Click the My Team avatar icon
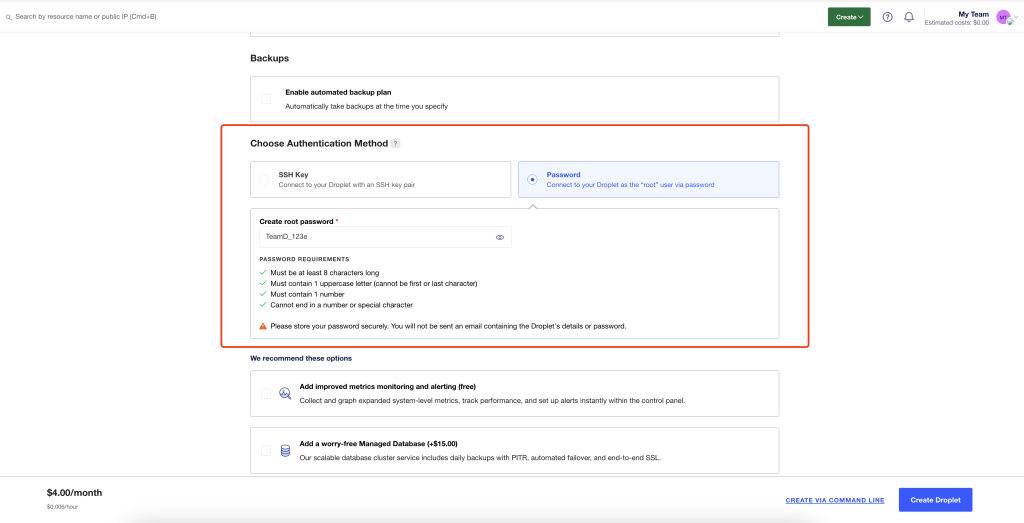The height and width of the screenshot is (523, 1024). click(x=1003, y=17)
